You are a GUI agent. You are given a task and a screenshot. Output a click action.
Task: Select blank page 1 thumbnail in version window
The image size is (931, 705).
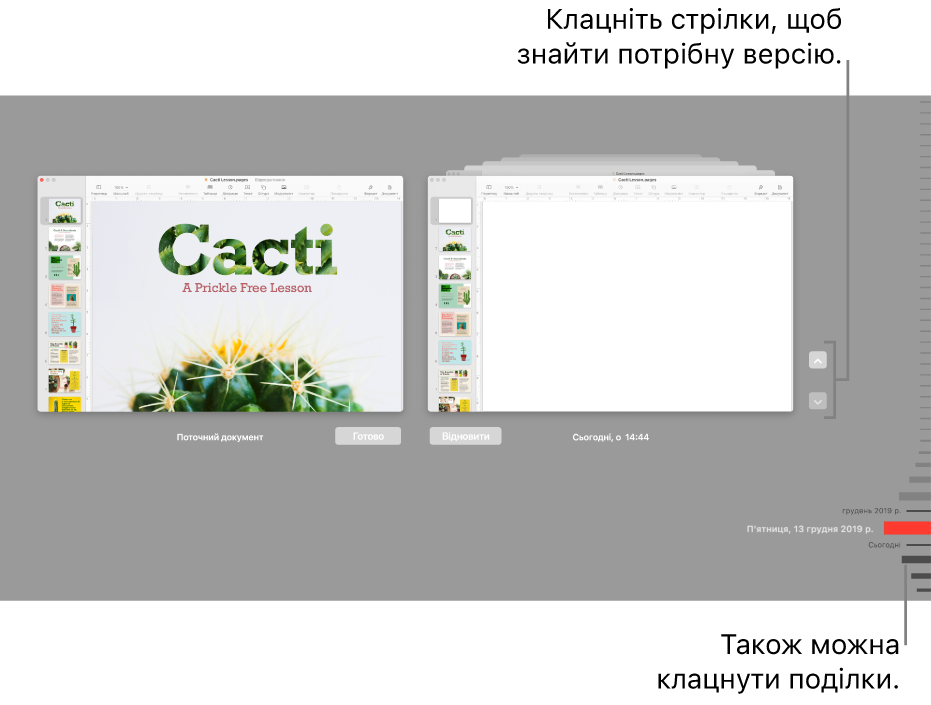(455, 210)
